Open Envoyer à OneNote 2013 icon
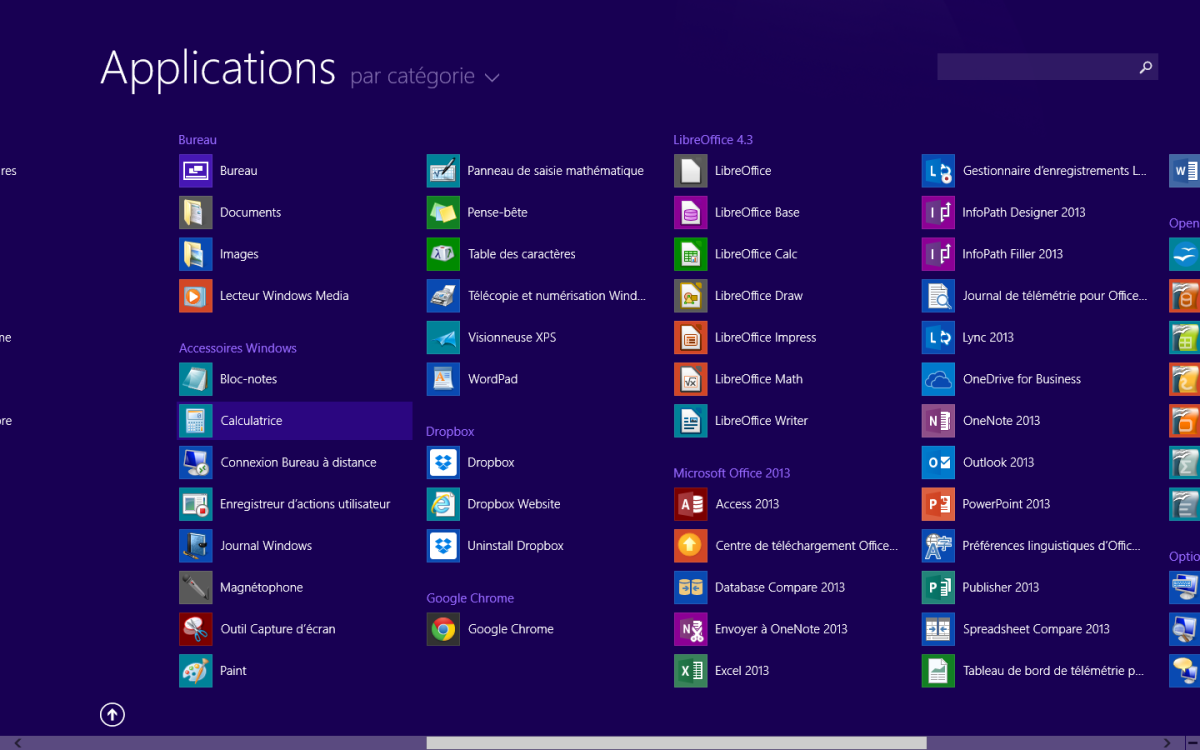Image resolution: width=1200 pixels, height=750 pixels. (691, 629)
